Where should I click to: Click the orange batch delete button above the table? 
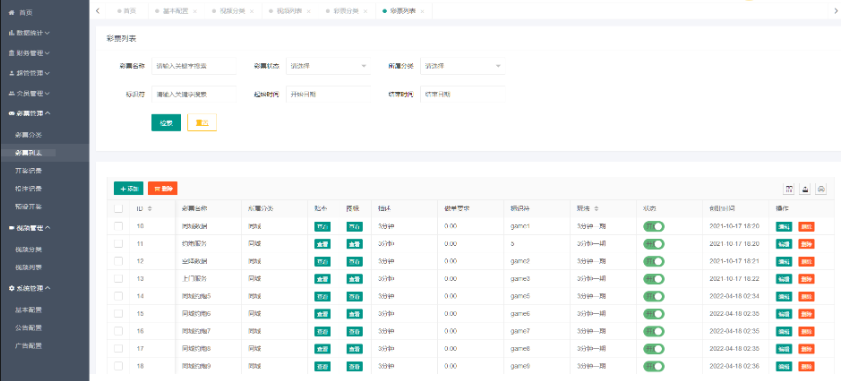click(163, 188)
